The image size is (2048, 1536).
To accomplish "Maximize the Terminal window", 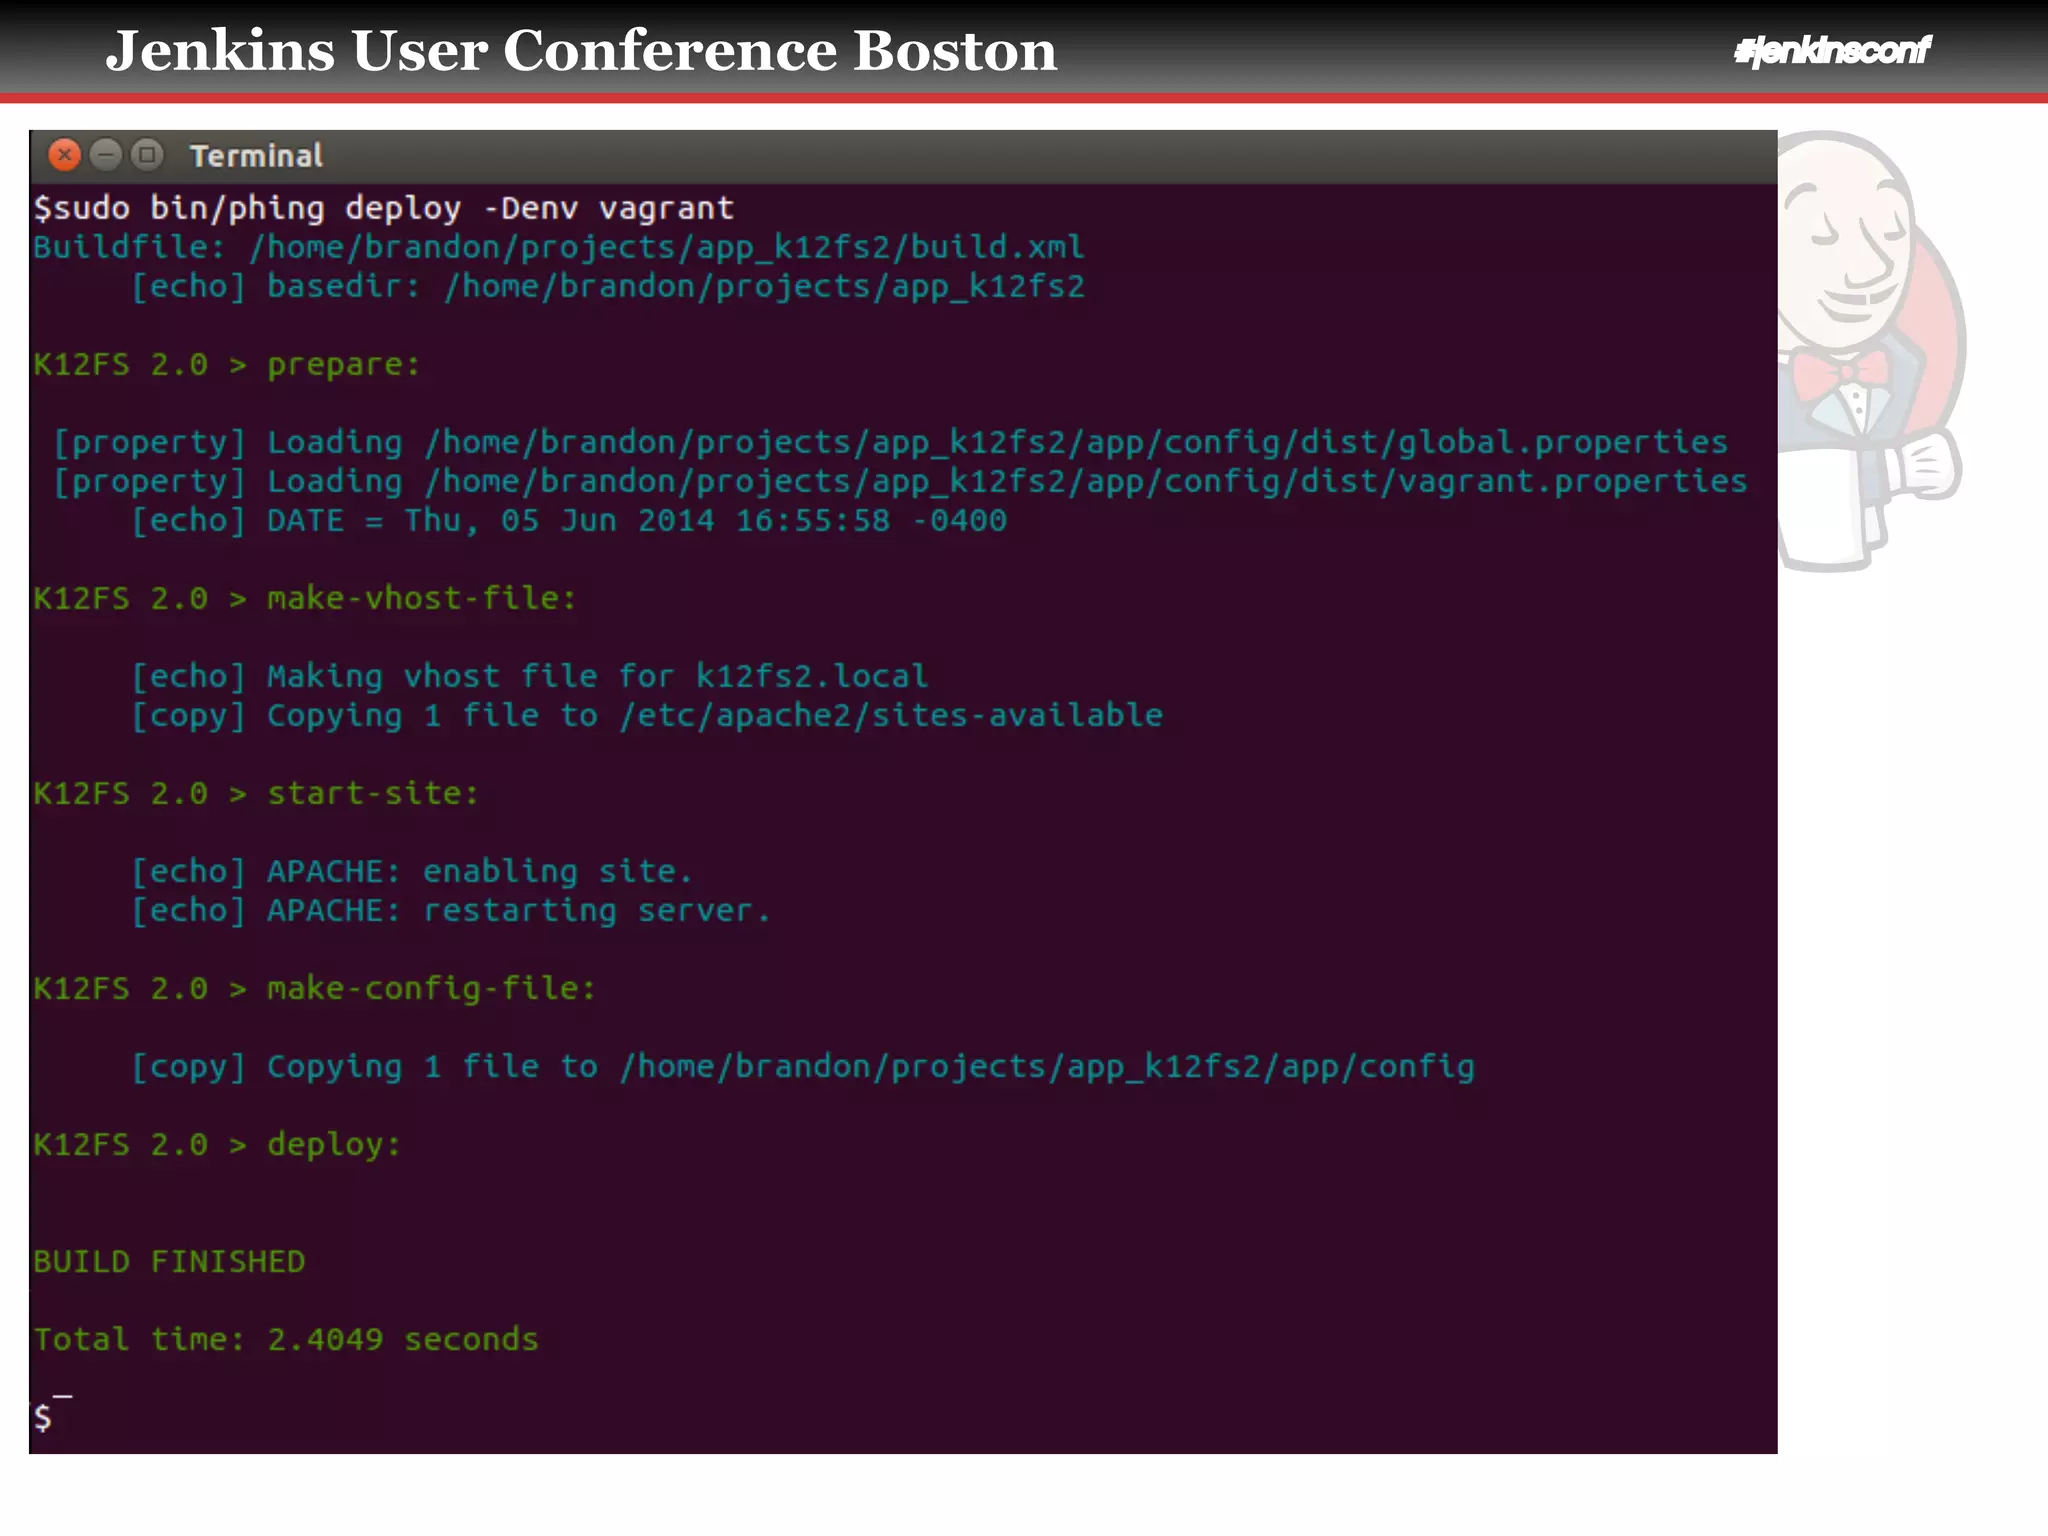I will [x=147, y=155].
